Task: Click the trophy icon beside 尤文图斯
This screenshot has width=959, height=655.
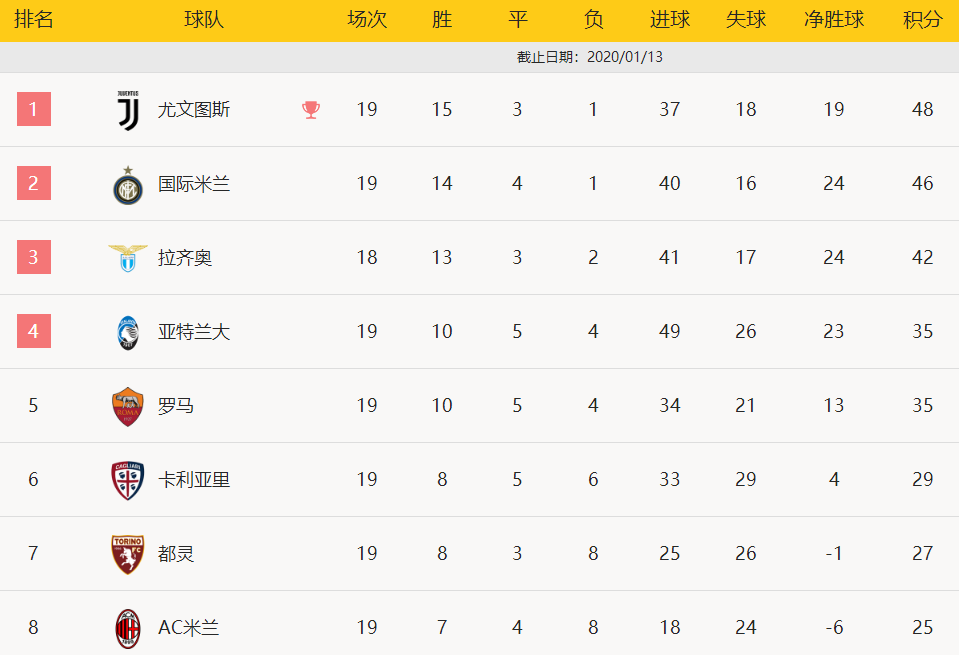Action: [311, 109]
